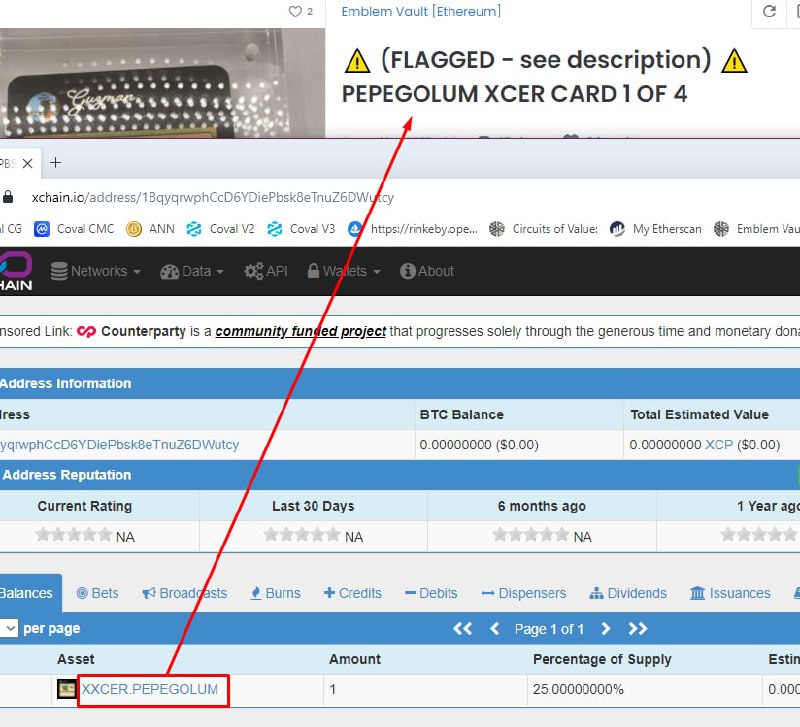
Task: Switch to the Burns tab
Action: pyautogui.click(x=276, y=593)
